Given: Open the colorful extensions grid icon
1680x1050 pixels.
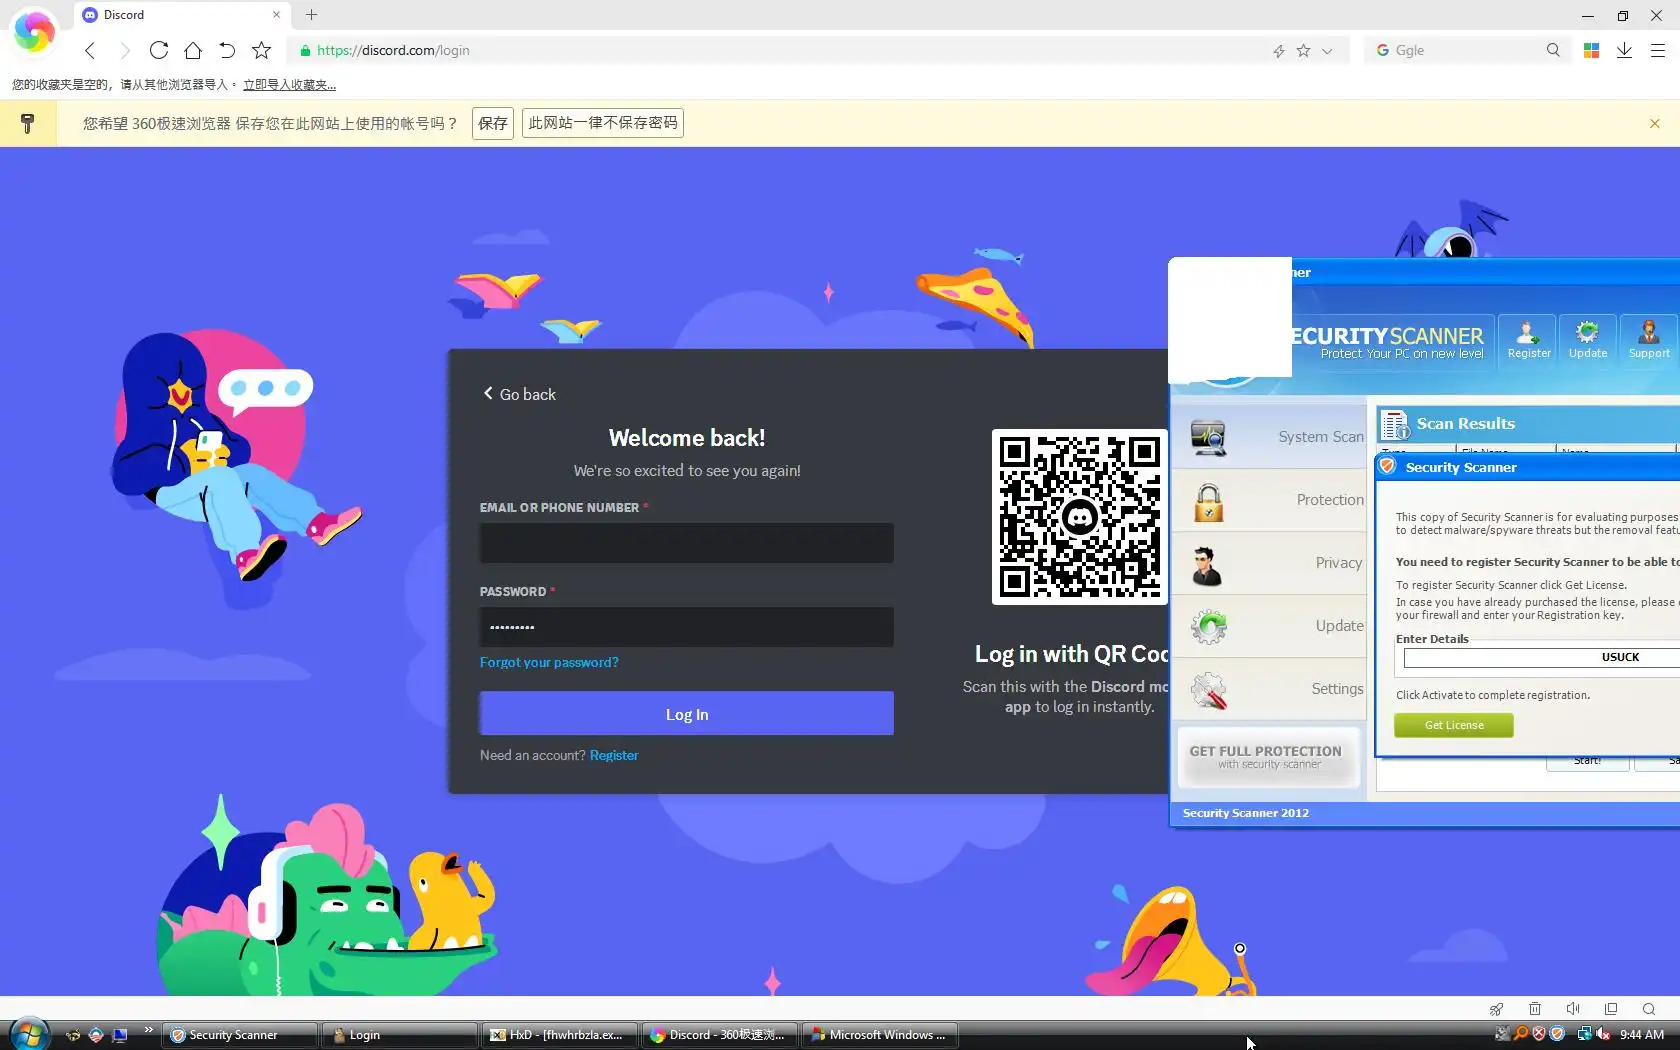Looking at the screenshot, I should pos(1591,50).
